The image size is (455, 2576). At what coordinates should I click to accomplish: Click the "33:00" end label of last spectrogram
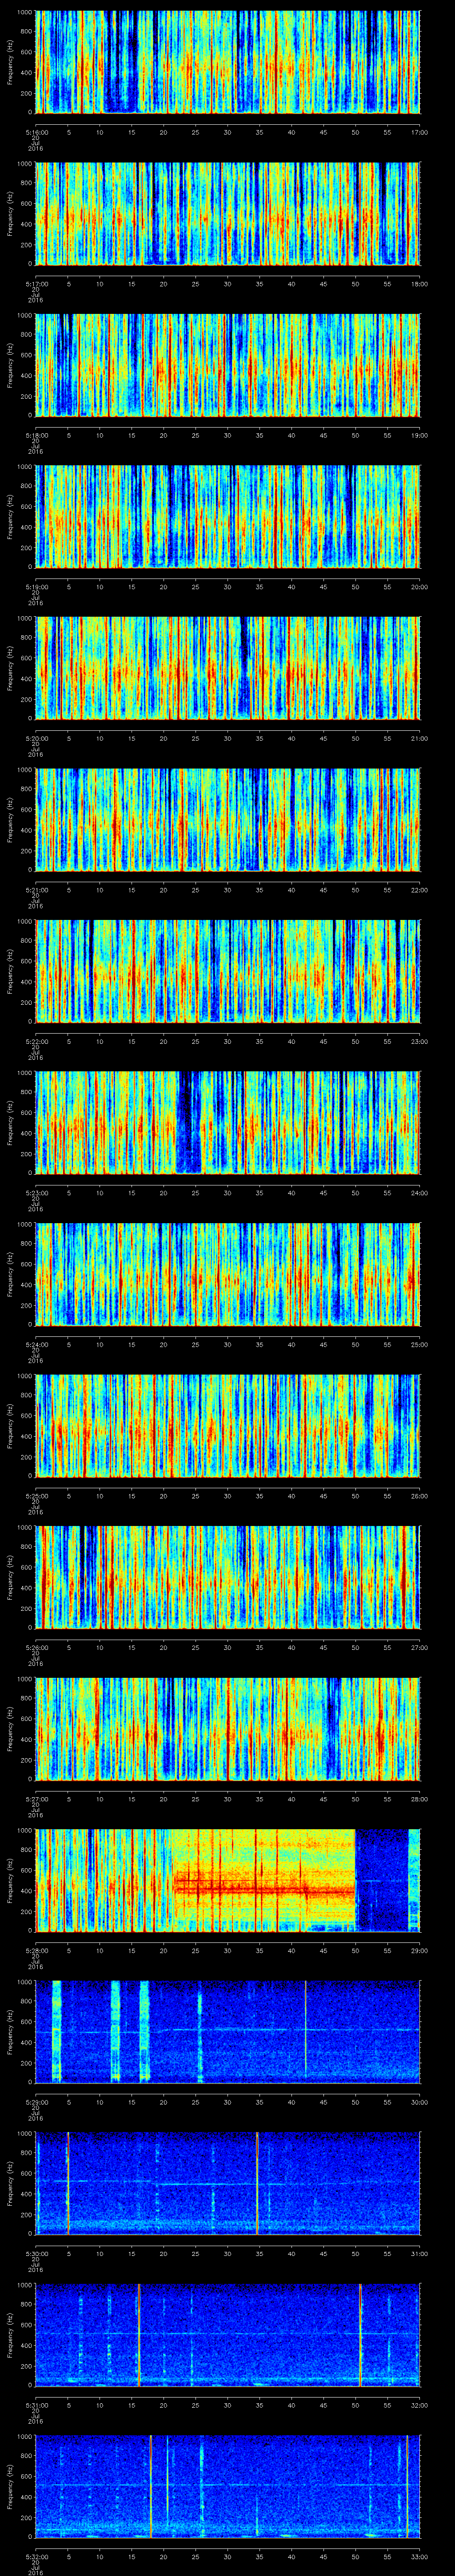419,2556
